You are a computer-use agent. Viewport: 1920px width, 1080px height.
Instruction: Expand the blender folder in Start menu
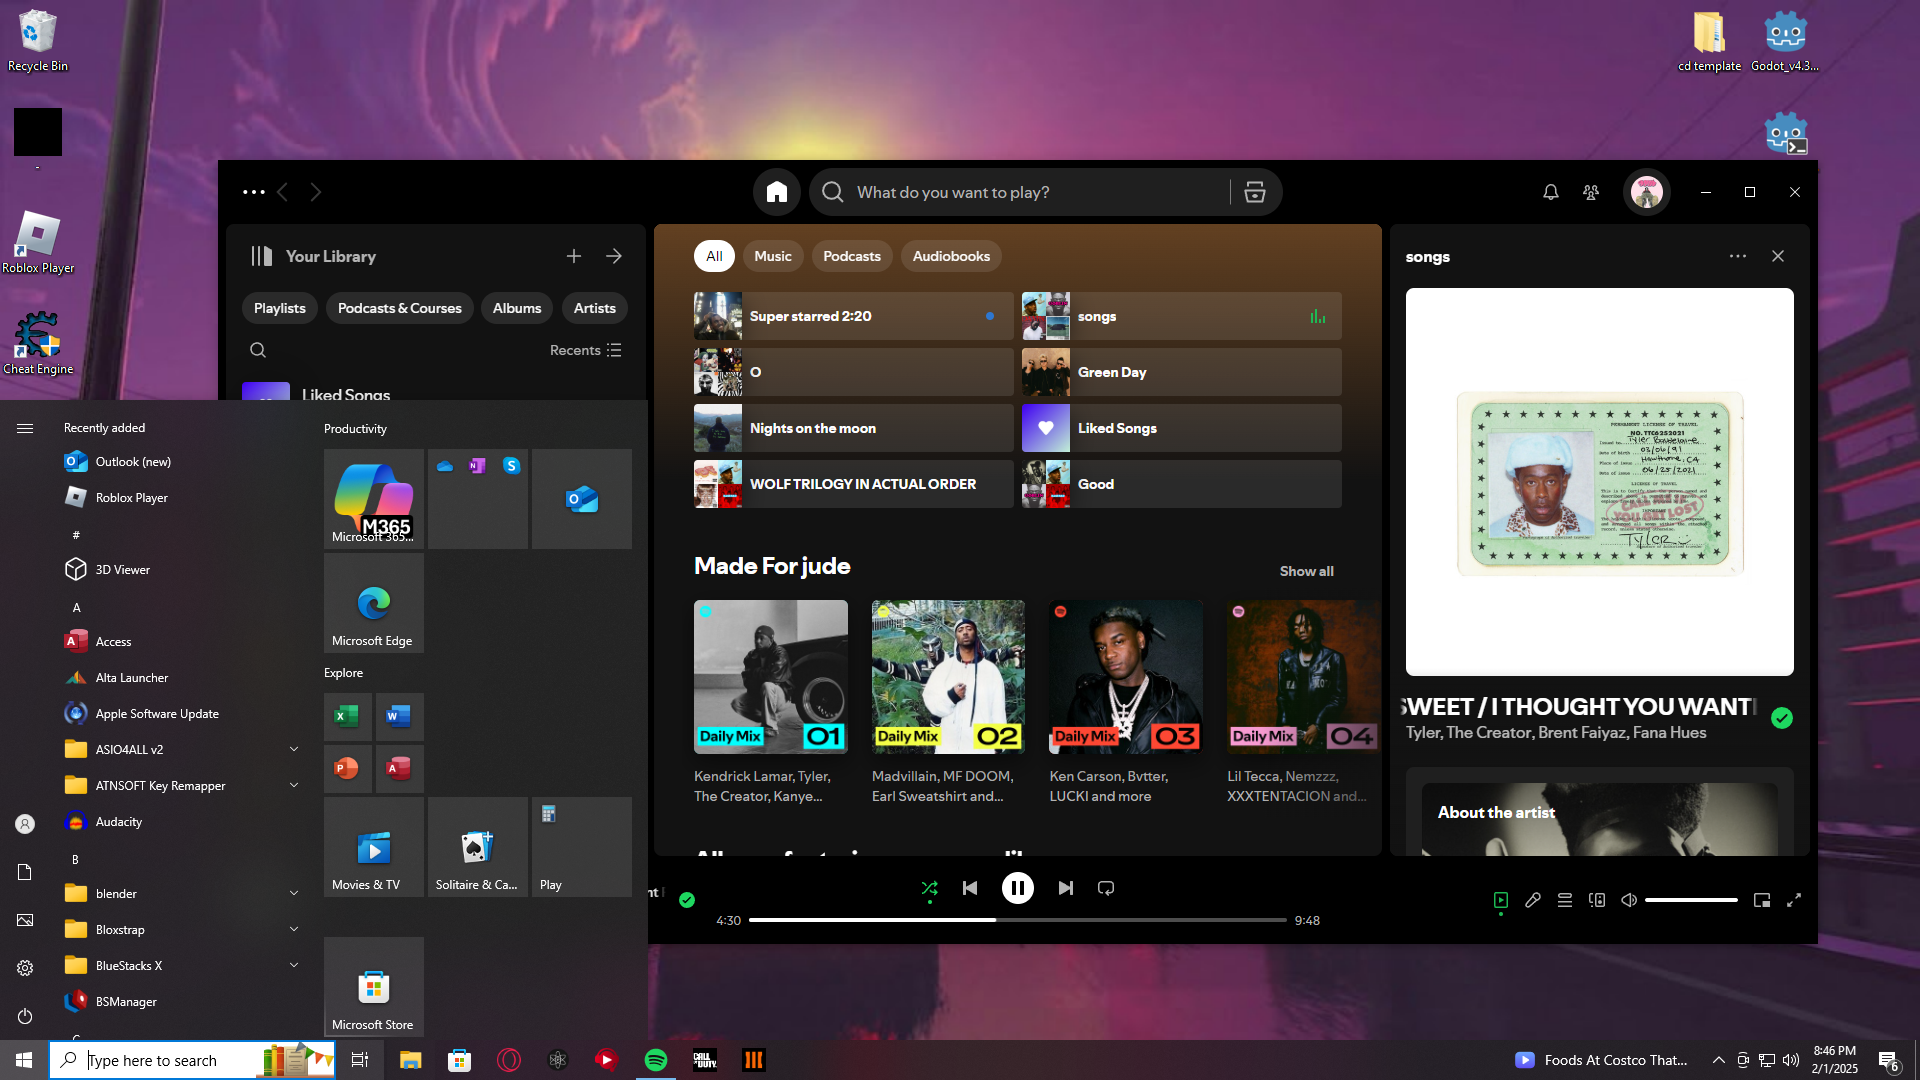[x=293, y=893]
